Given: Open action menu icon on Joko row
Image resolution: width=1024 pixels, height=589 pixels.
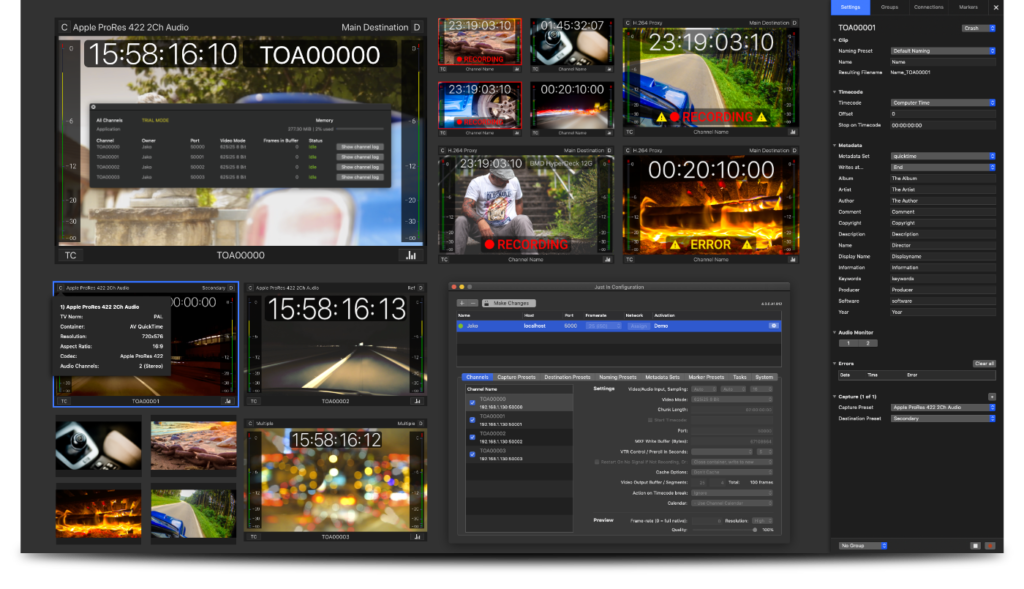Looking at the screenshot, I should pos(774,326).
